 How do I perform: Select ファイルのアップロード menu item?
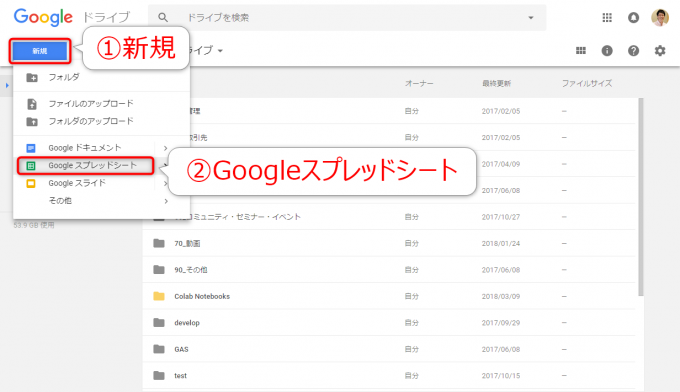click(101, 104)
